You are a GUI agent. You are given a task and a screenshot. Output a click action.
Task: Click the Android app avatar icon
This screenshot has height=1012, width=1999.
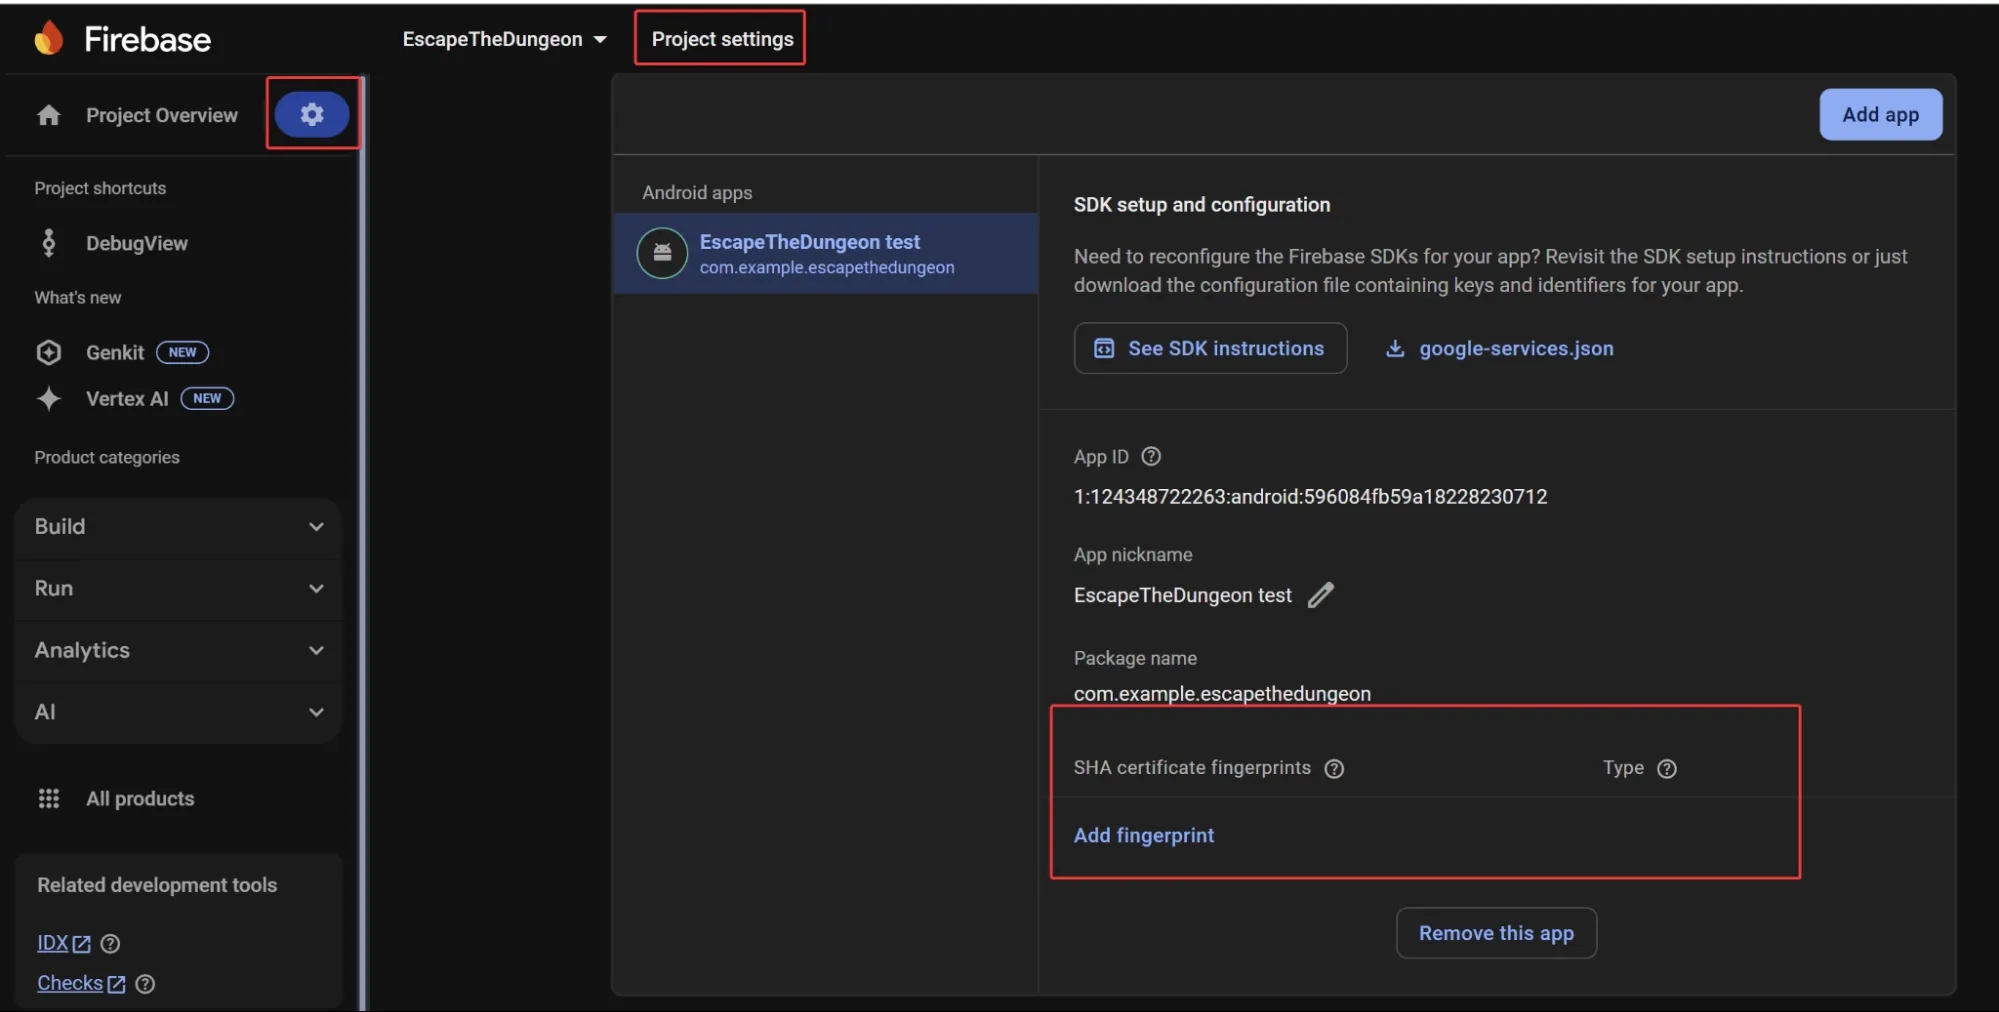pos(662,253)
